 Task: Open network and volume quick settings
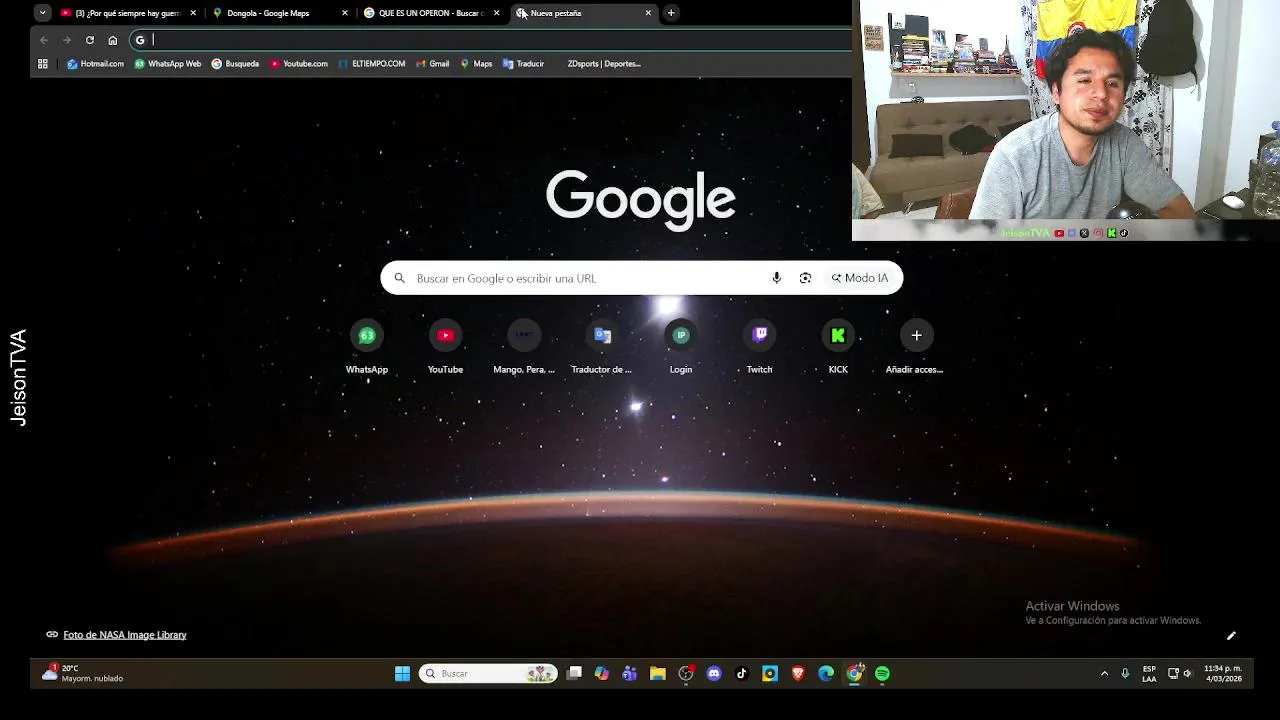point(1180,673)
